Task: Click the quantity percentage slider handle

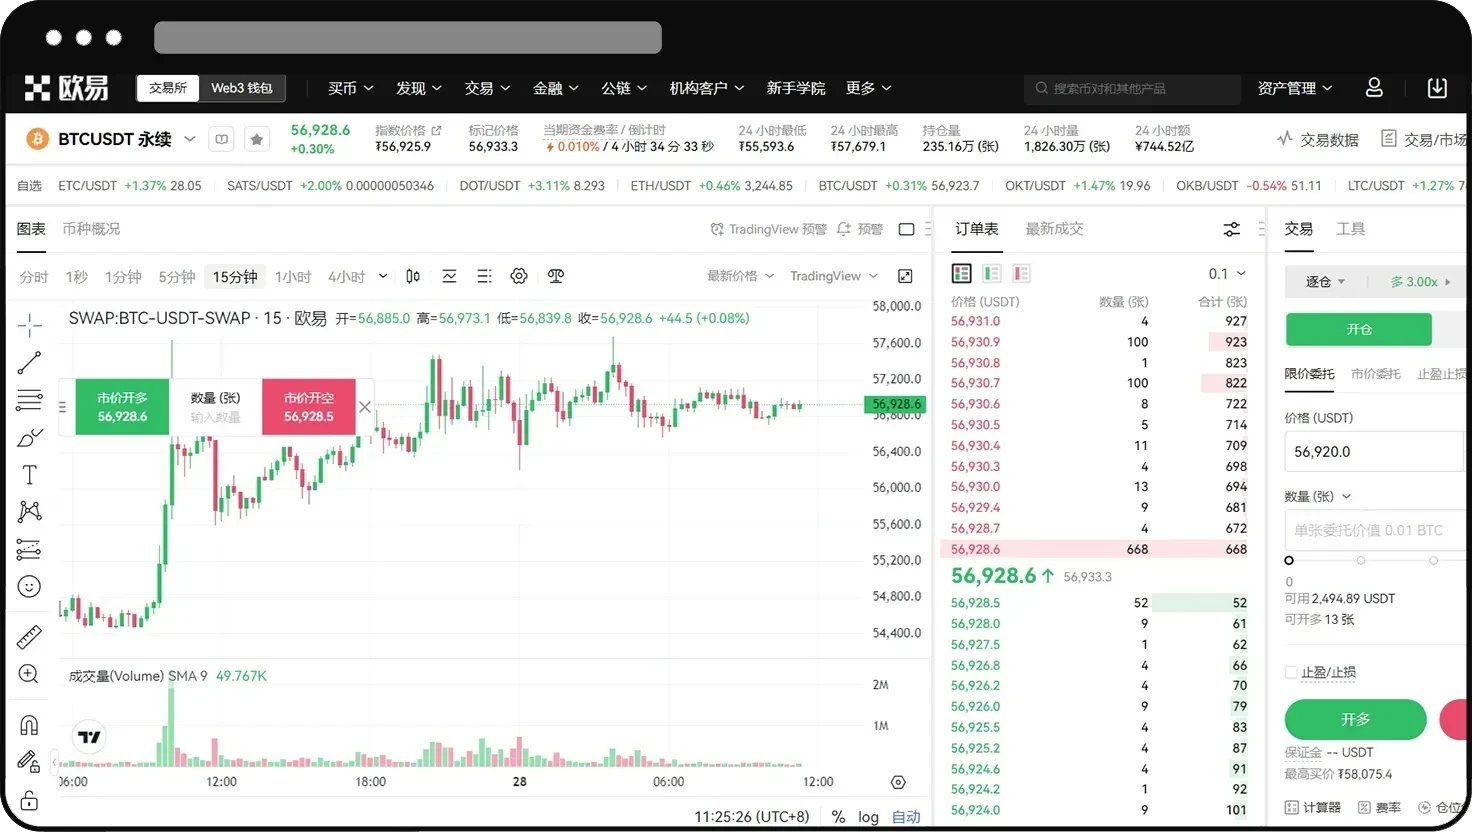Action: pyautogui.click(x=1289, y=560)
